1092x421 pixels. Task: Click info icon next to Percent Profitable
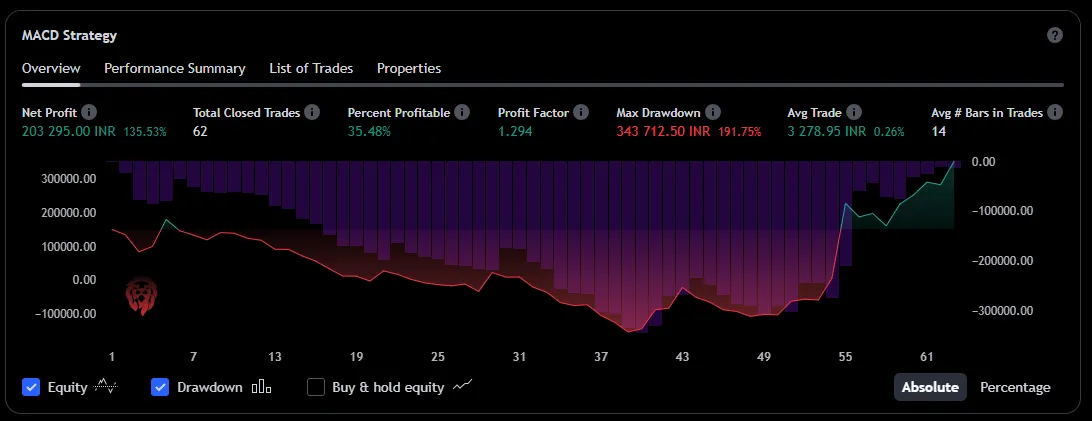[462, 113]
